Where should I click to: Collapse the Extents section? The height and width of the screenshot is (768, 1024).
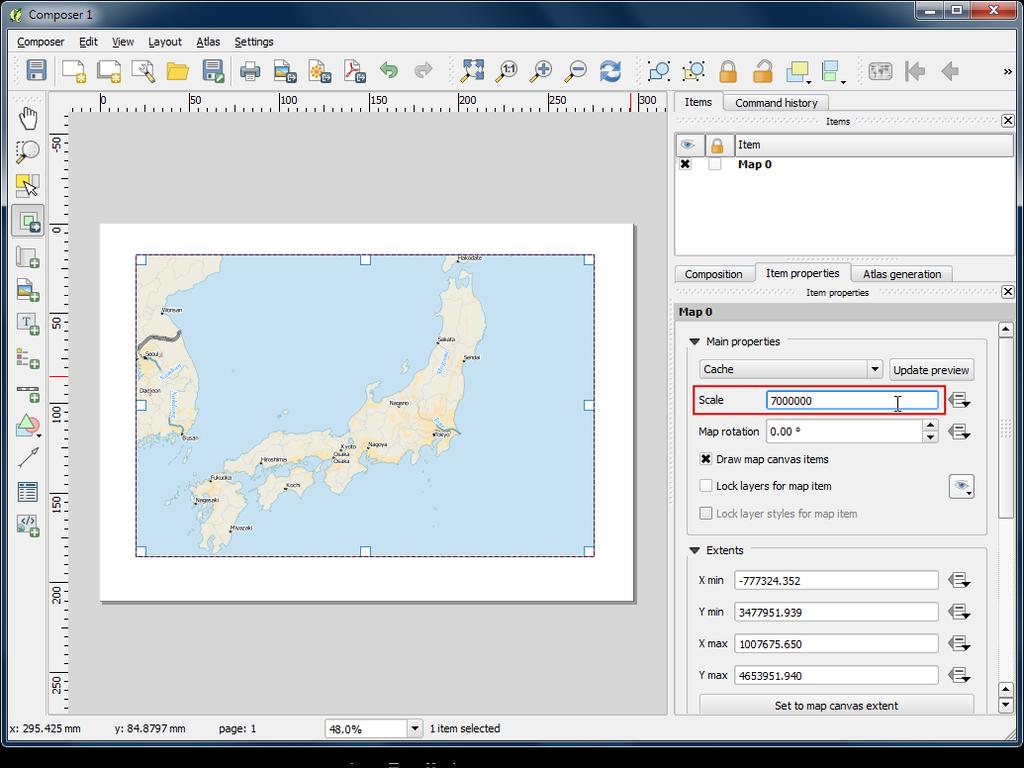click(694, 551)
